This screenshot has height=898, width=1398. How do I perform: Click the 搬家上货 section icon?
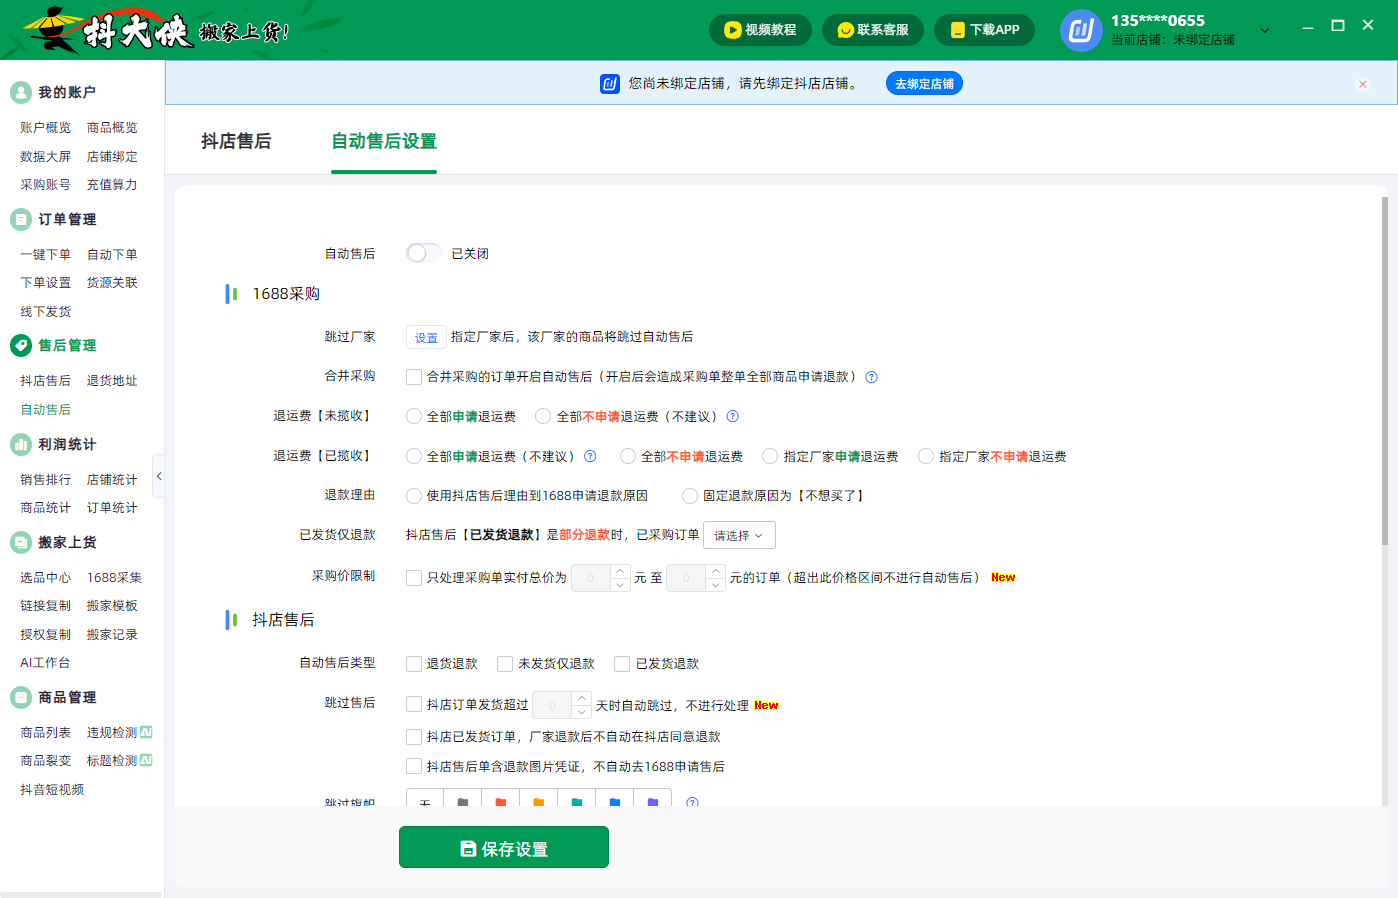(21, 542)
